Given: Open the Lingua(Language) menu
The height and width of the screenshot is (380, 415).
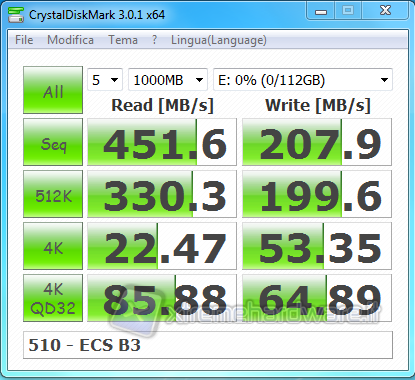Looking at the screenshot, I should point(219,40).
